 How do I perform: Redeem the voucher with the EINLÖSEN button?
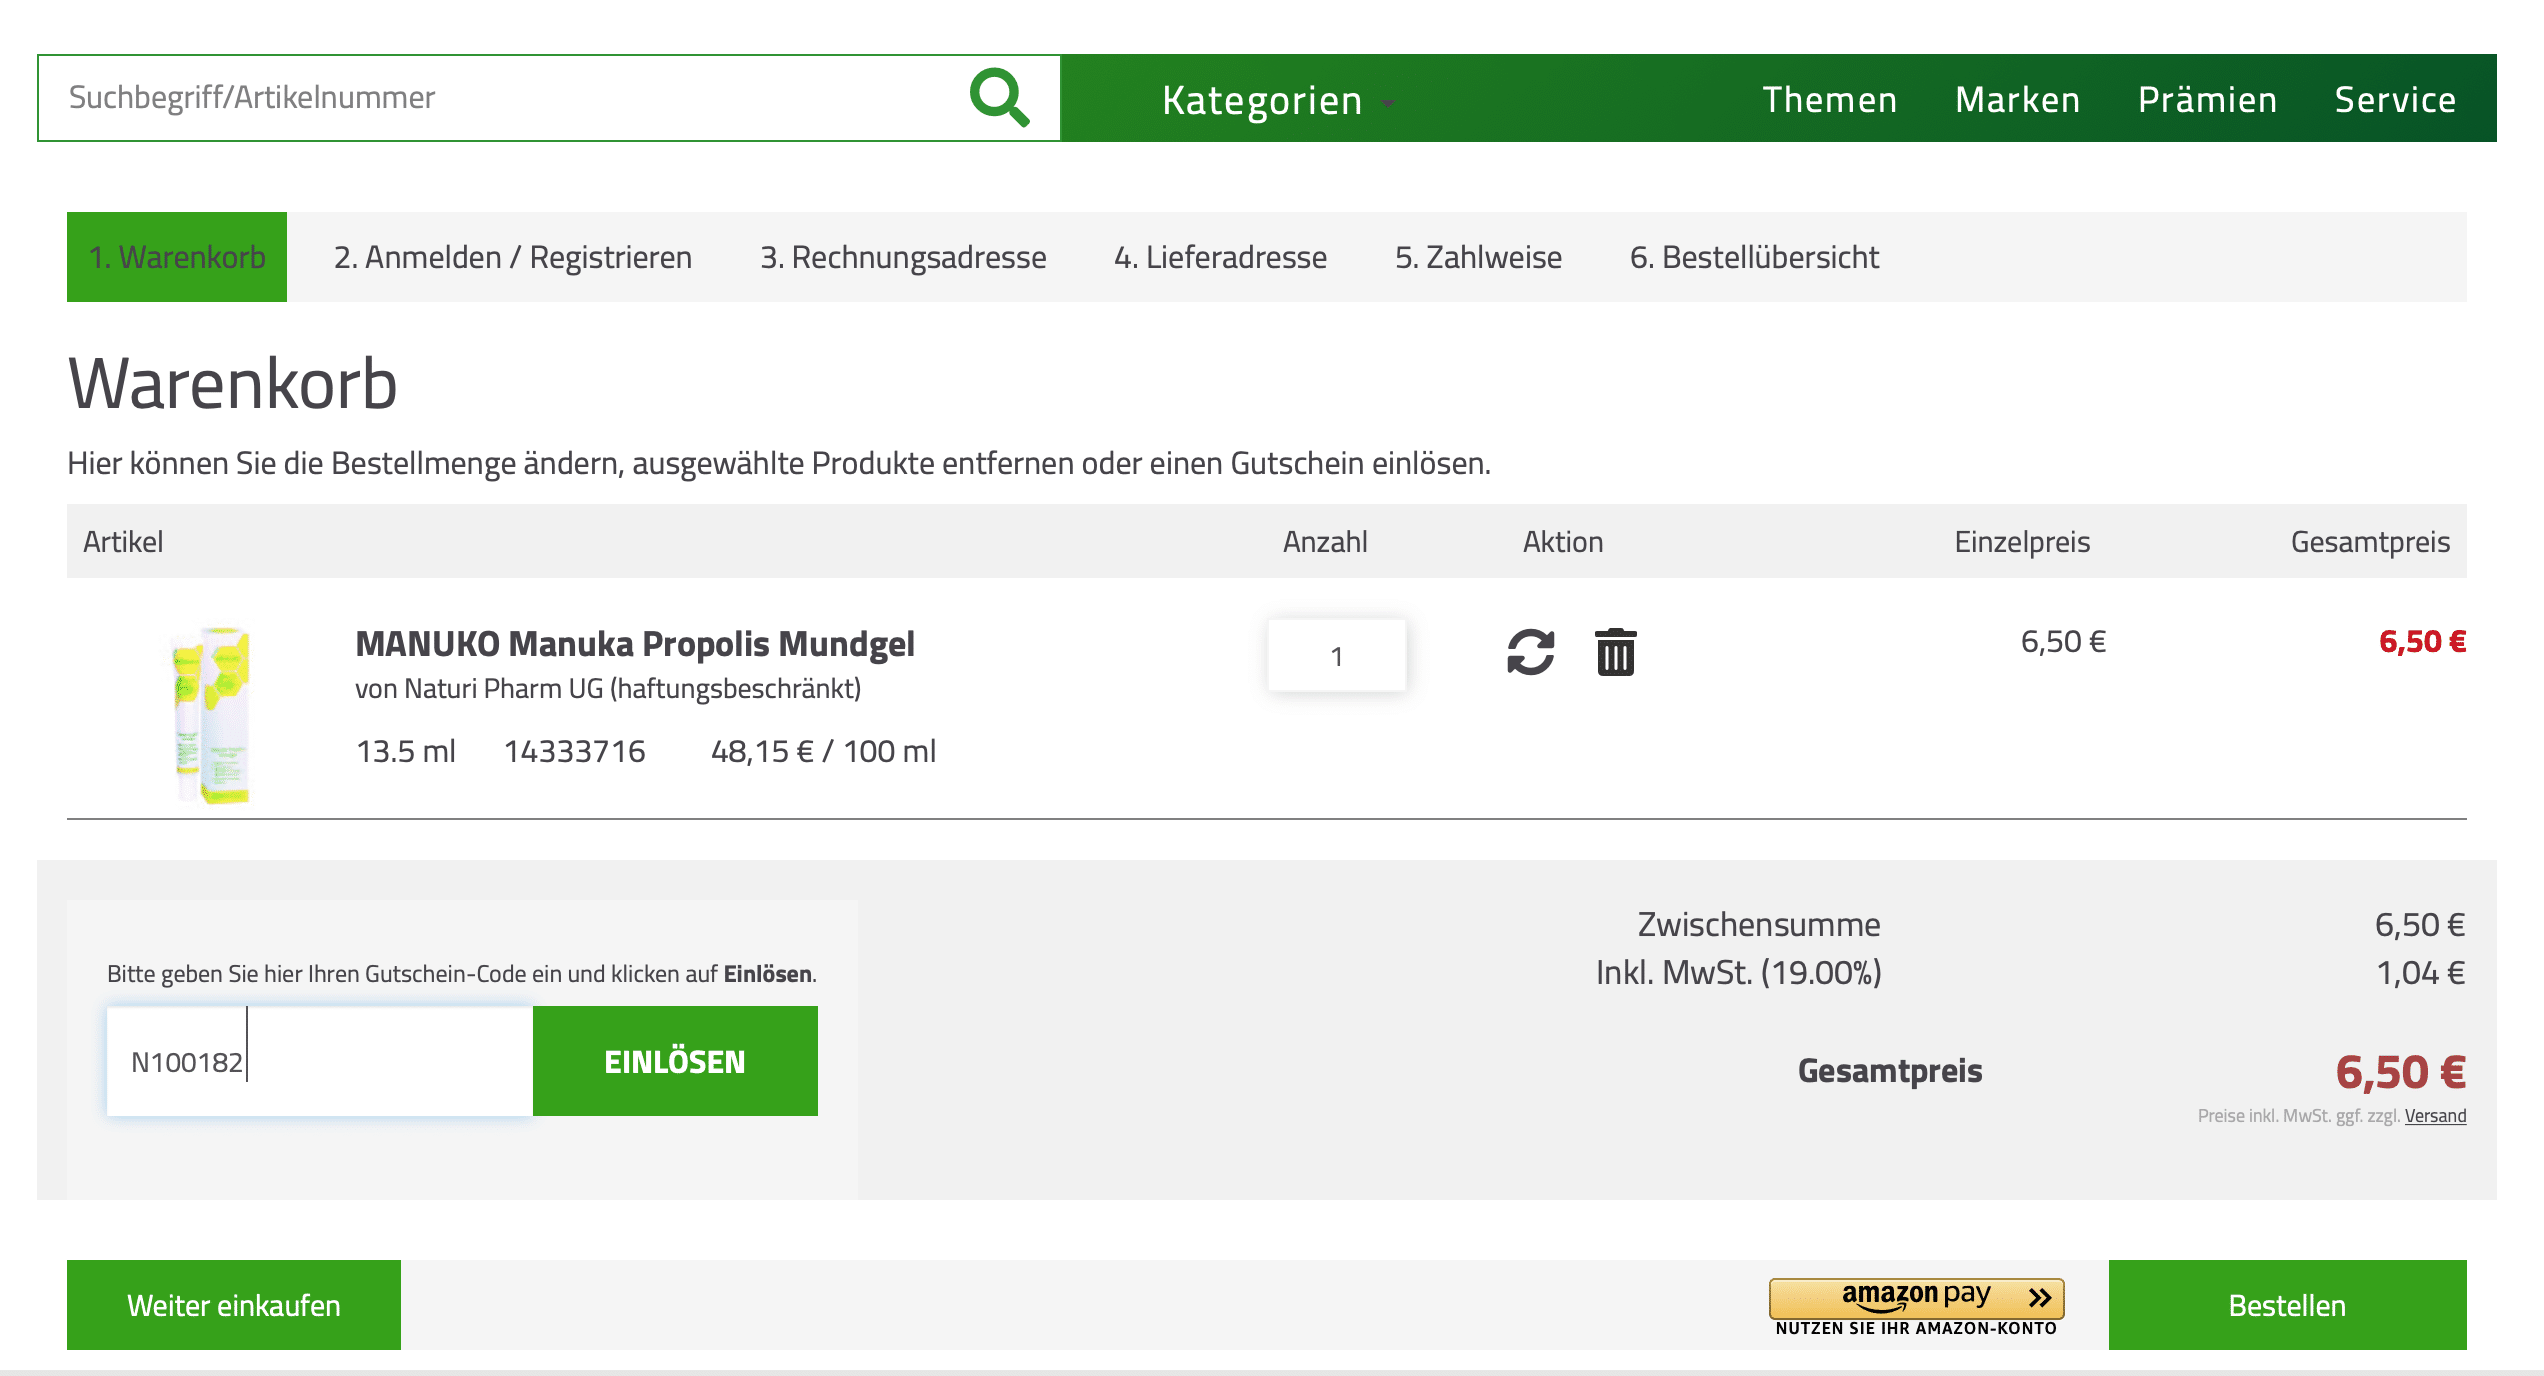(675, 1061)
